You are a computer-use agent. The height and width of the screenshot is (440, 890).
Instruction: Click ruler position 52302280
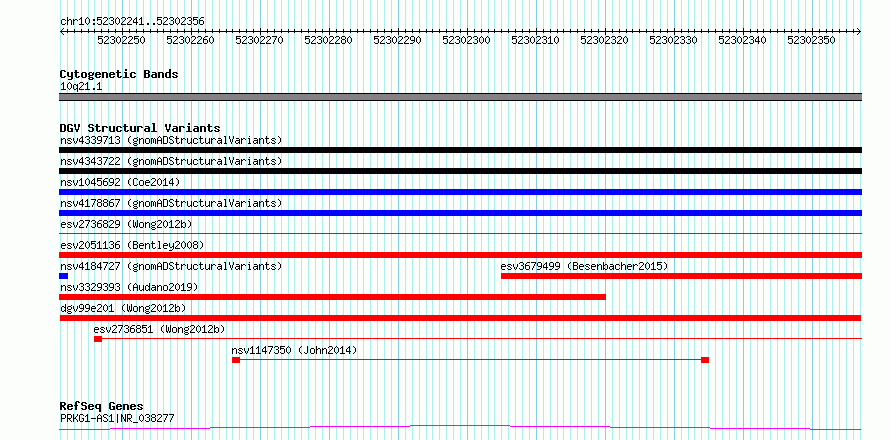click(x=329, y=40)
